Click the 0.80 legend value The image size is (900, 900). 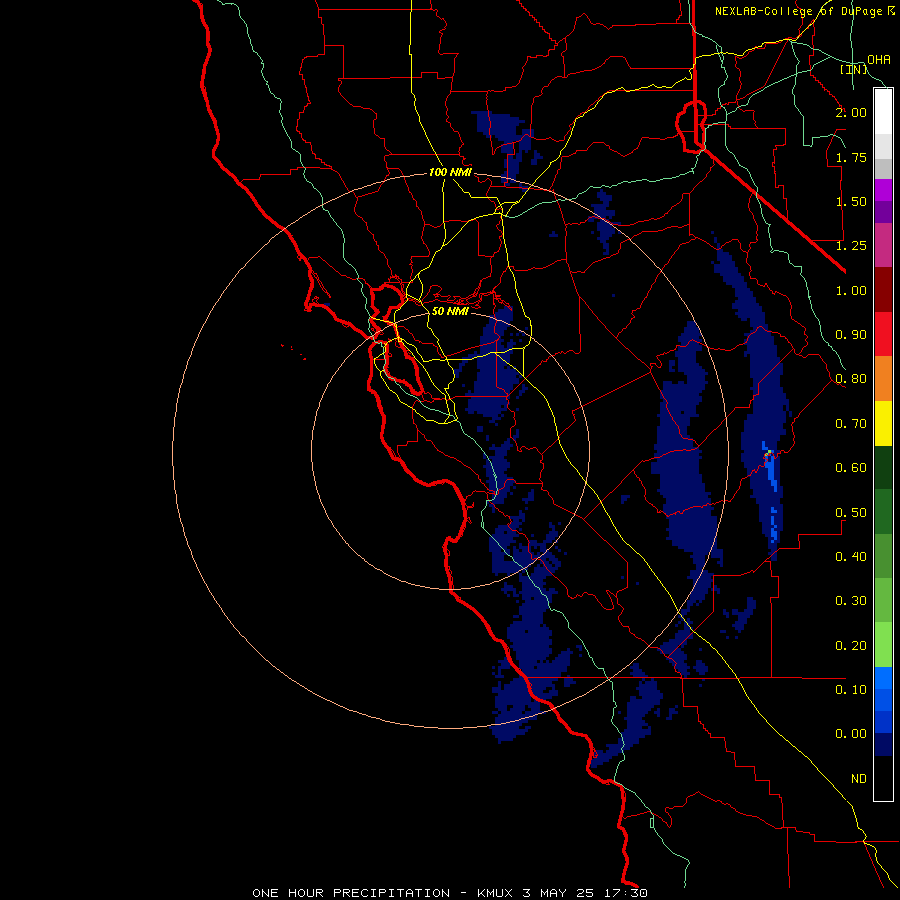[851, 379]
